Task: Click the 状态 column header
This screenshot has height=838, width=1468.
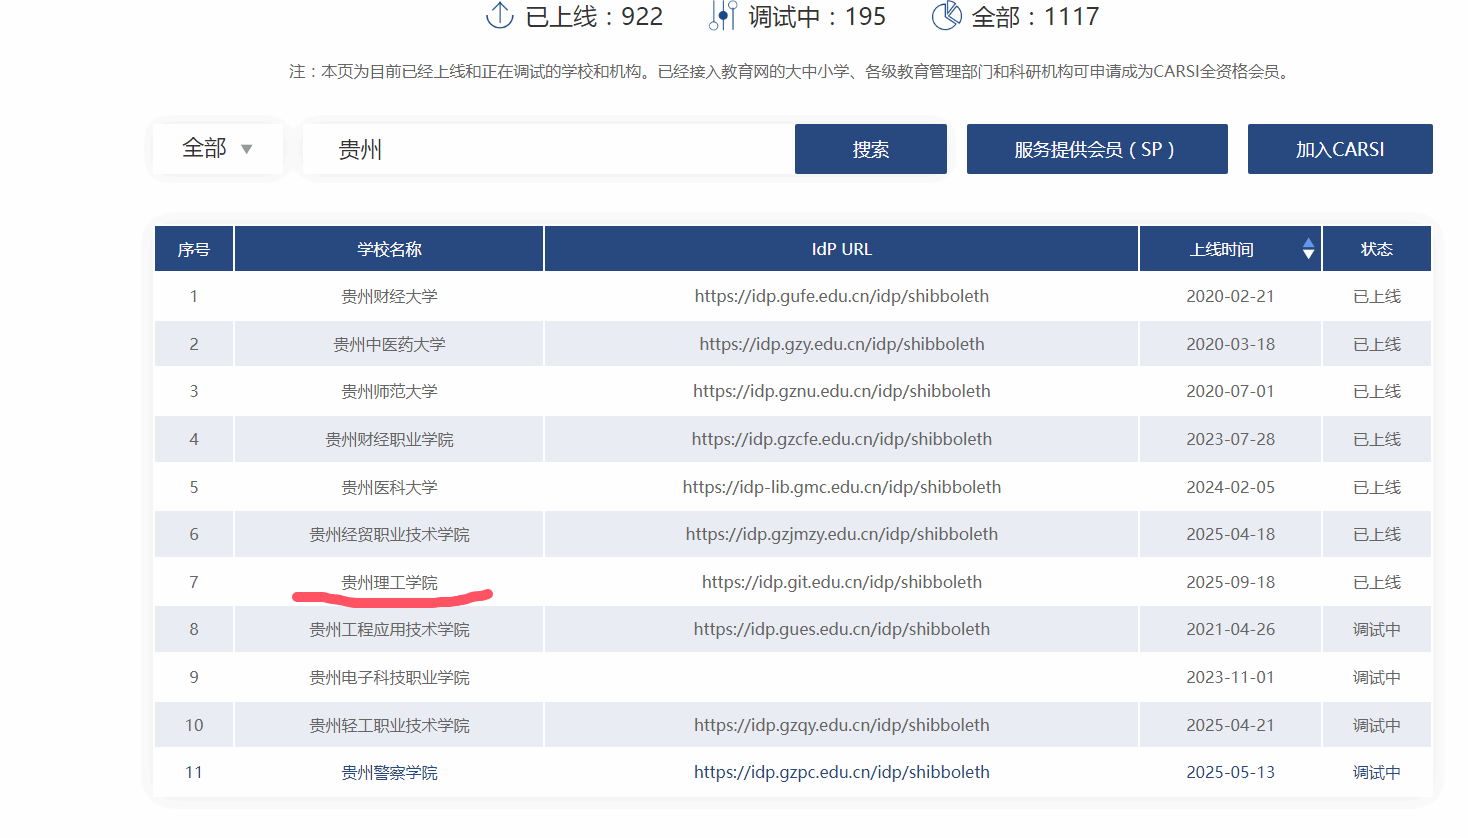Action: point(1376,249)
